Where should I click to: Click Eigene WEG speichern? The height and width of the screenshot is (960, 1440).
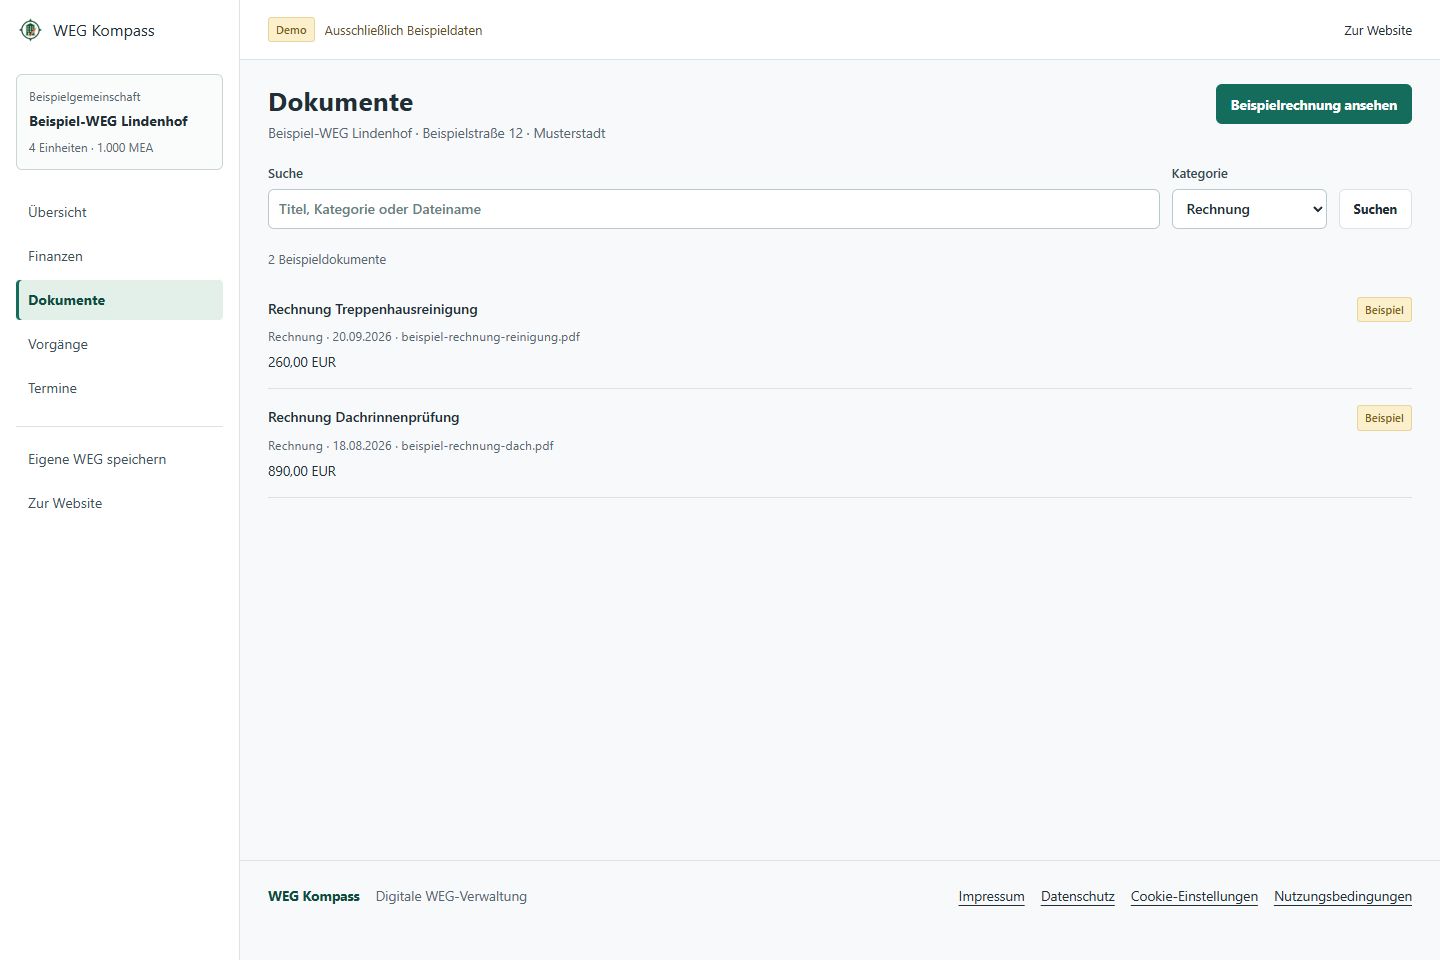[x=119, y=459]
